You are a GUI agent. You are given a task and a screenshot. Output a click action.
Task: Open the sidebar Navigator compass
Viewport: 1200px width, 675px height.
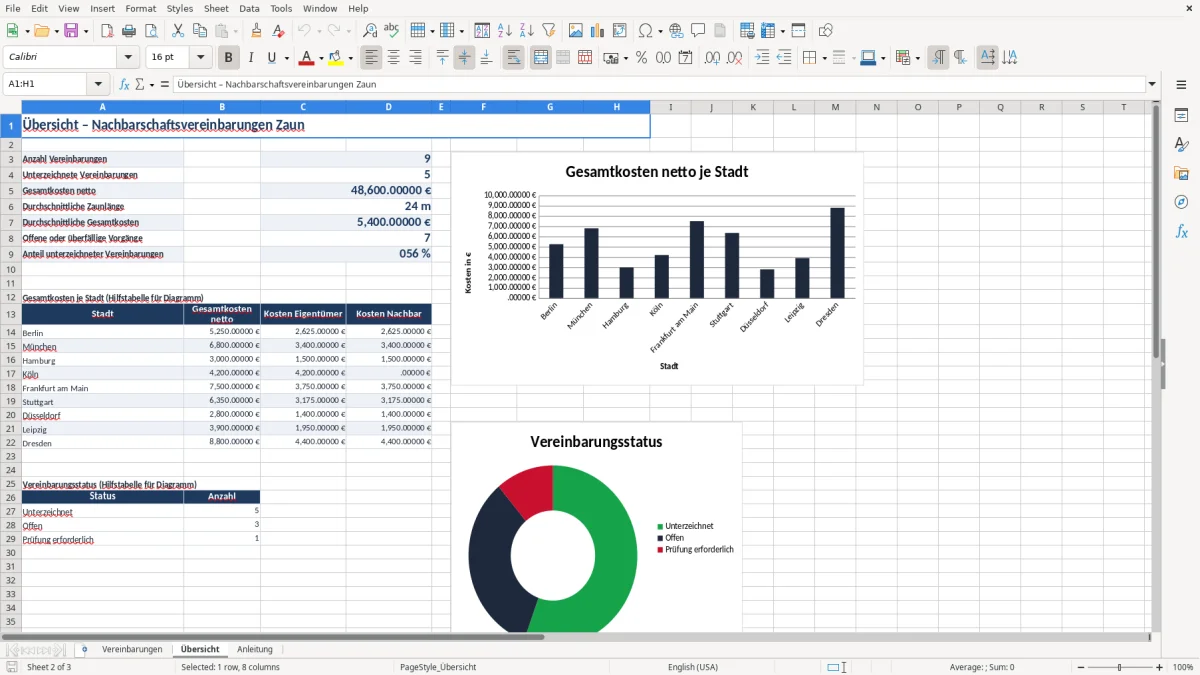pos(1181,202)
